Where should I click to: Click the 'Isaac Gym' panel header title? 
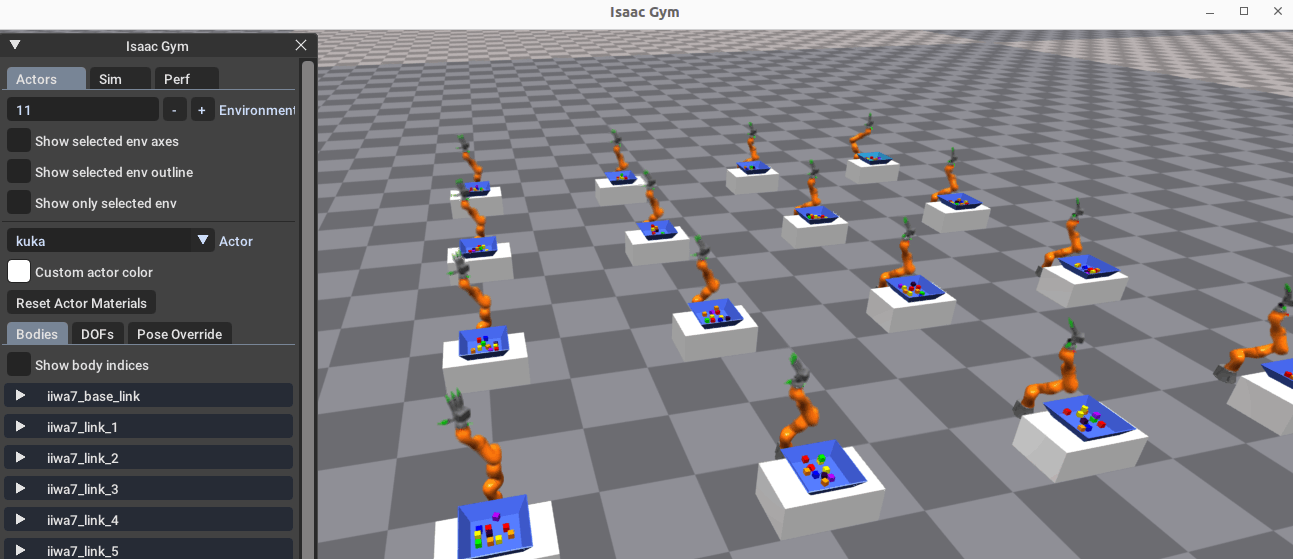(157, 46)
